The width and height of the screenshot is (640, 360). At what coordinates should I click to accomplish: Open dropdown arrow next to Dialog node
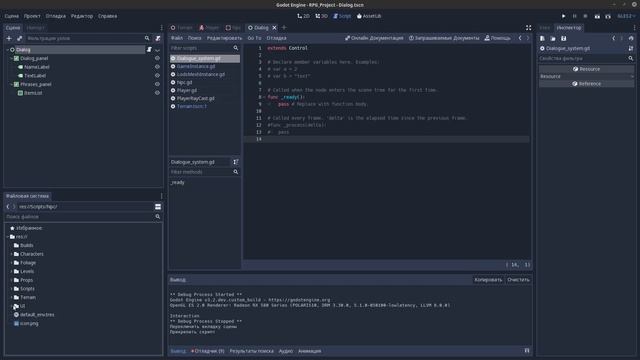[158, 50]
